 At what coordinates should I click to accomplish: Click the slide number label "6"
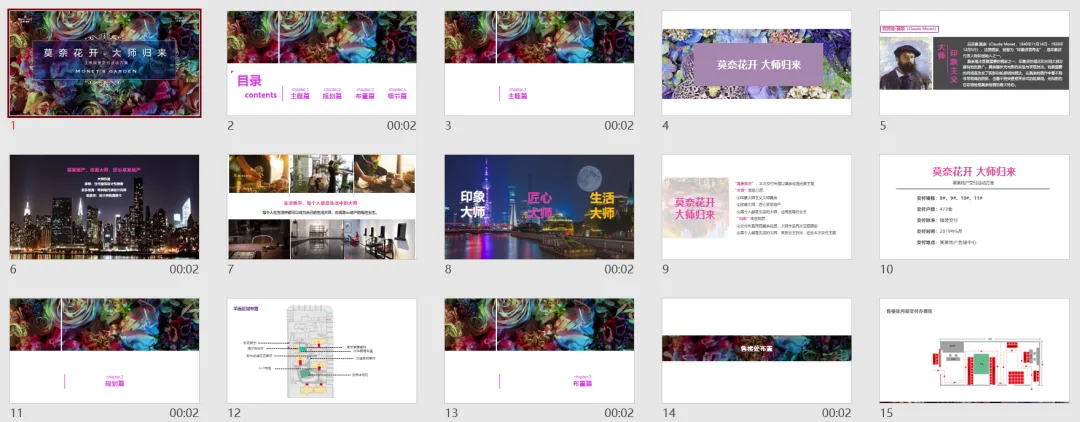pyautogui.click(x=13, y=270)
